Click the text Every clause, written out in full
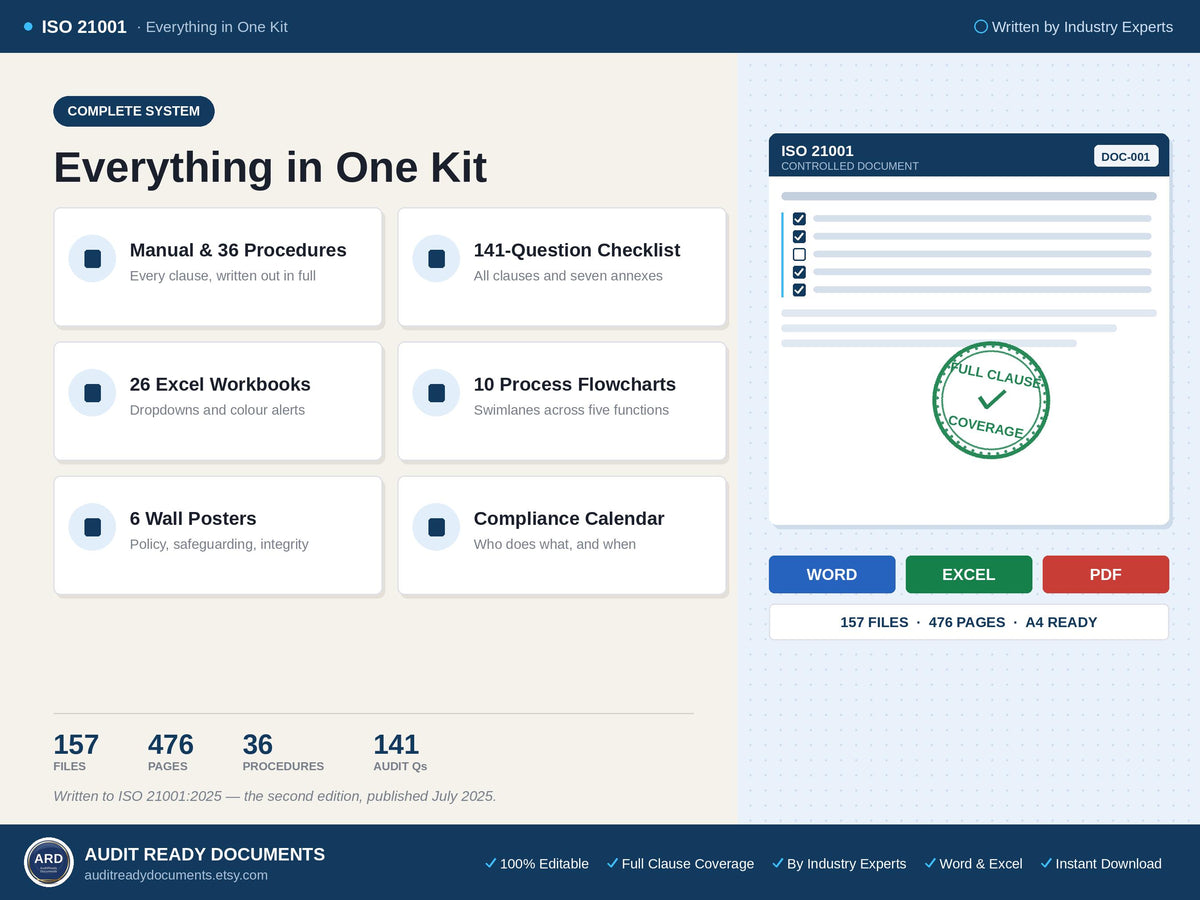Viewport: 1200px width, 900px height. (223, 276)
